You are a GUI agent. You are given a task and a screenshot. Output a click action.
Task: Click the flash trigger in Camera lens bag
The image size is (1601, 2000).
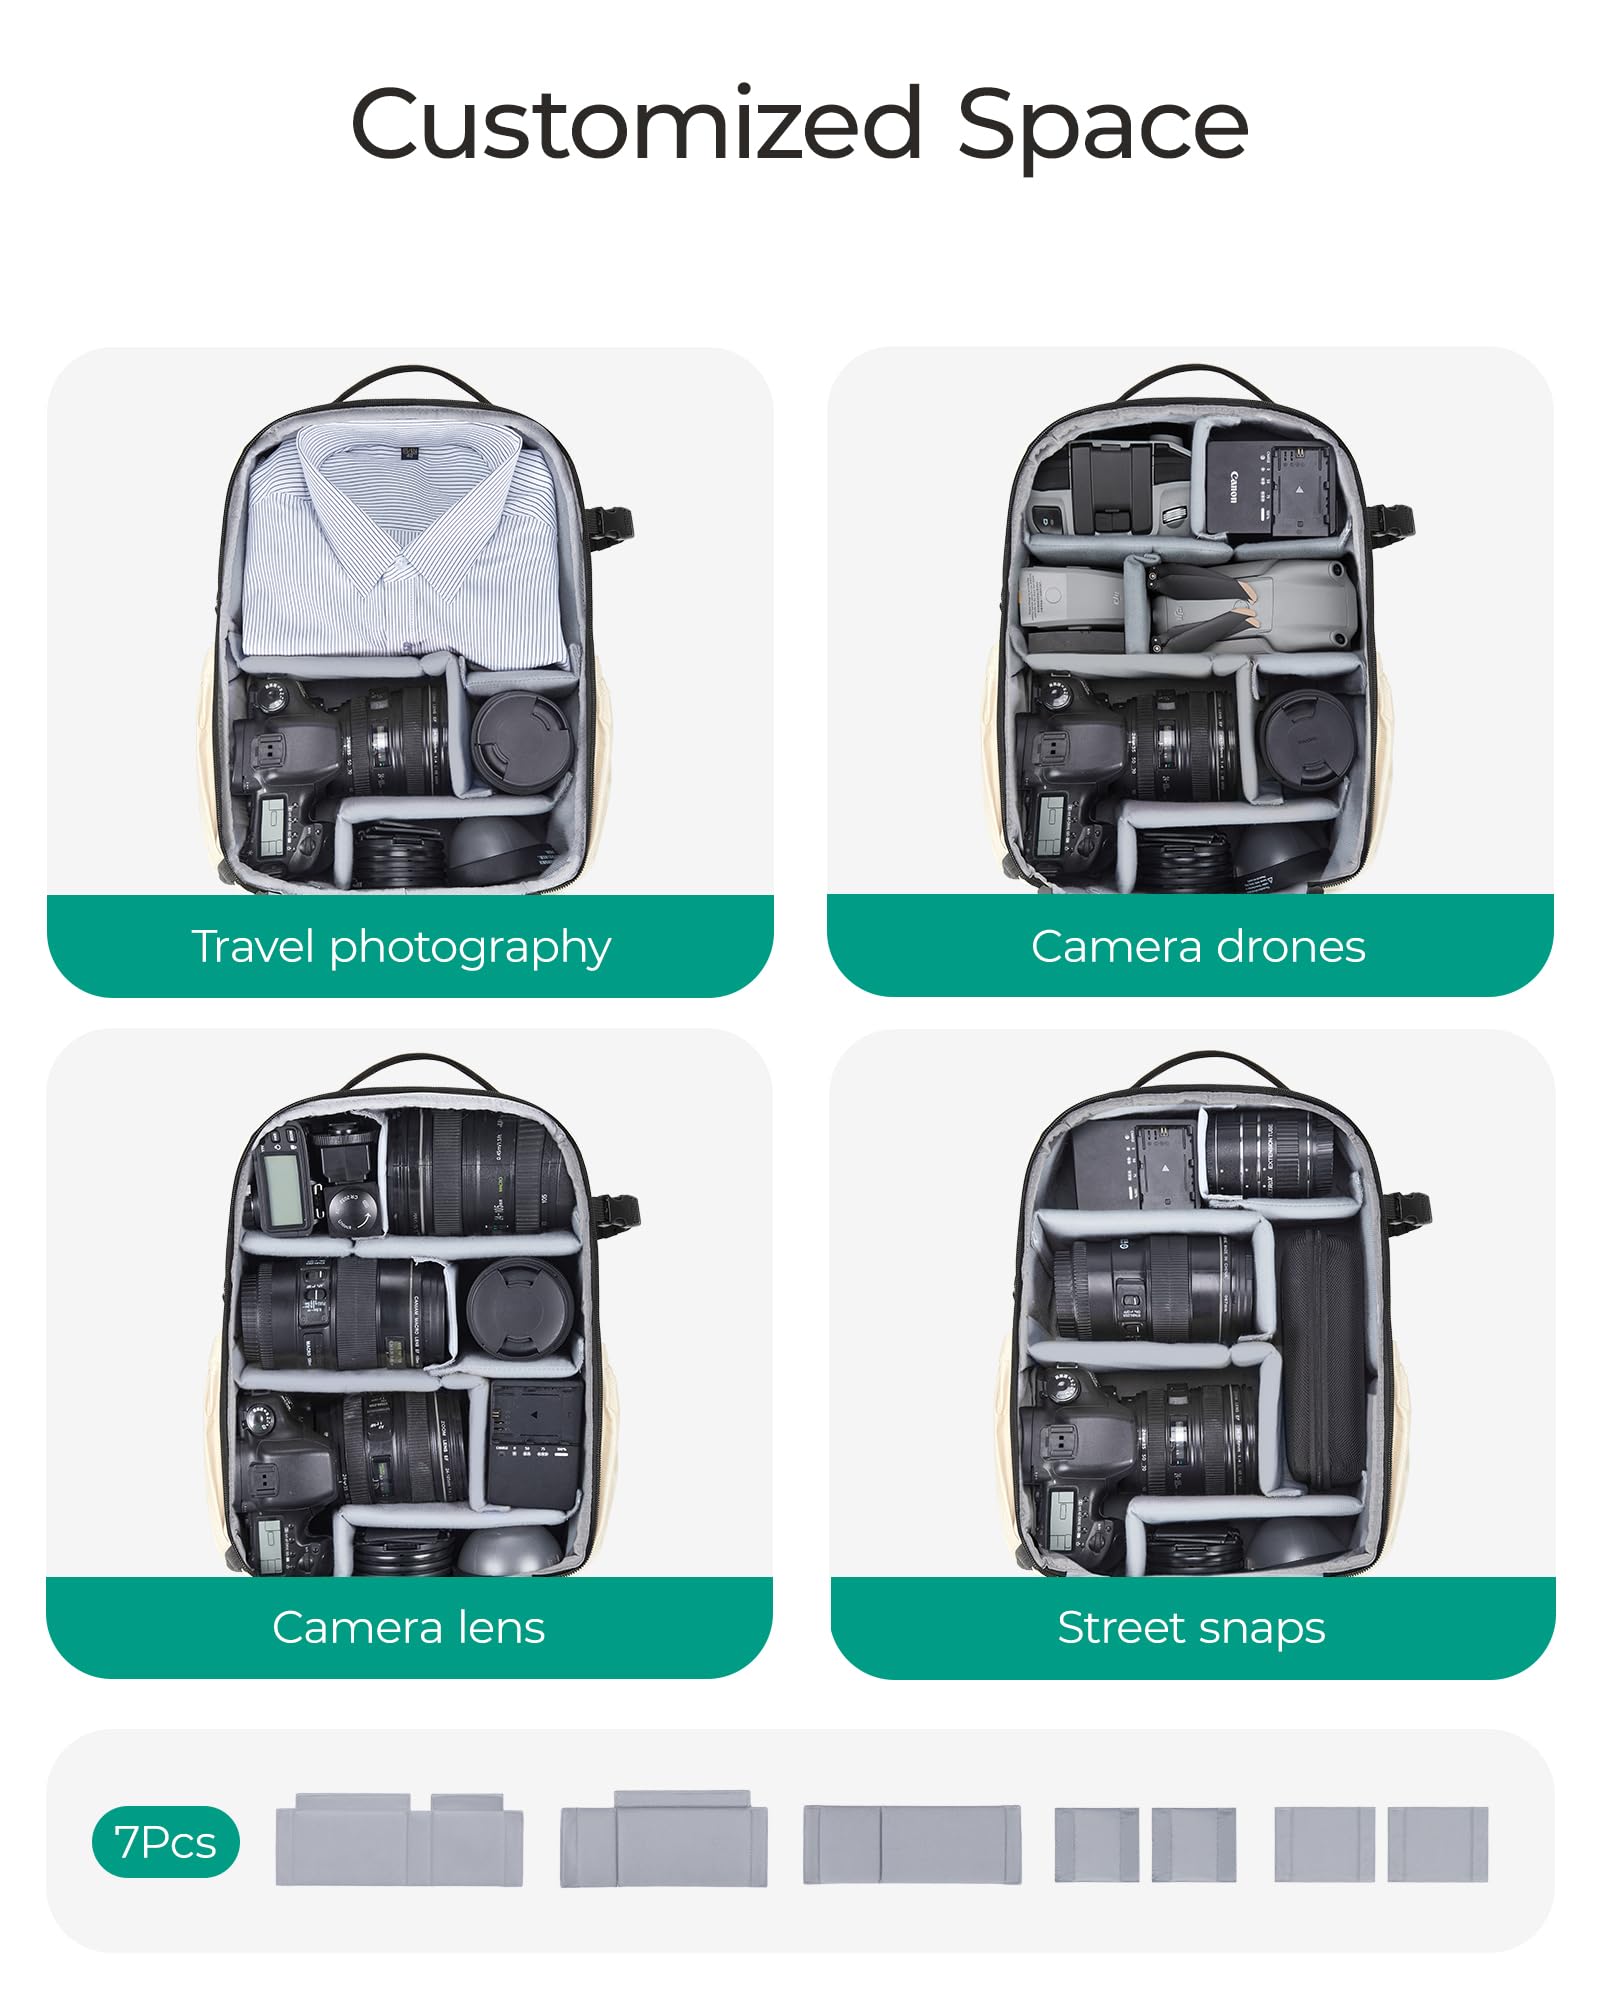pyautogui.click(x=283, y=1180)
